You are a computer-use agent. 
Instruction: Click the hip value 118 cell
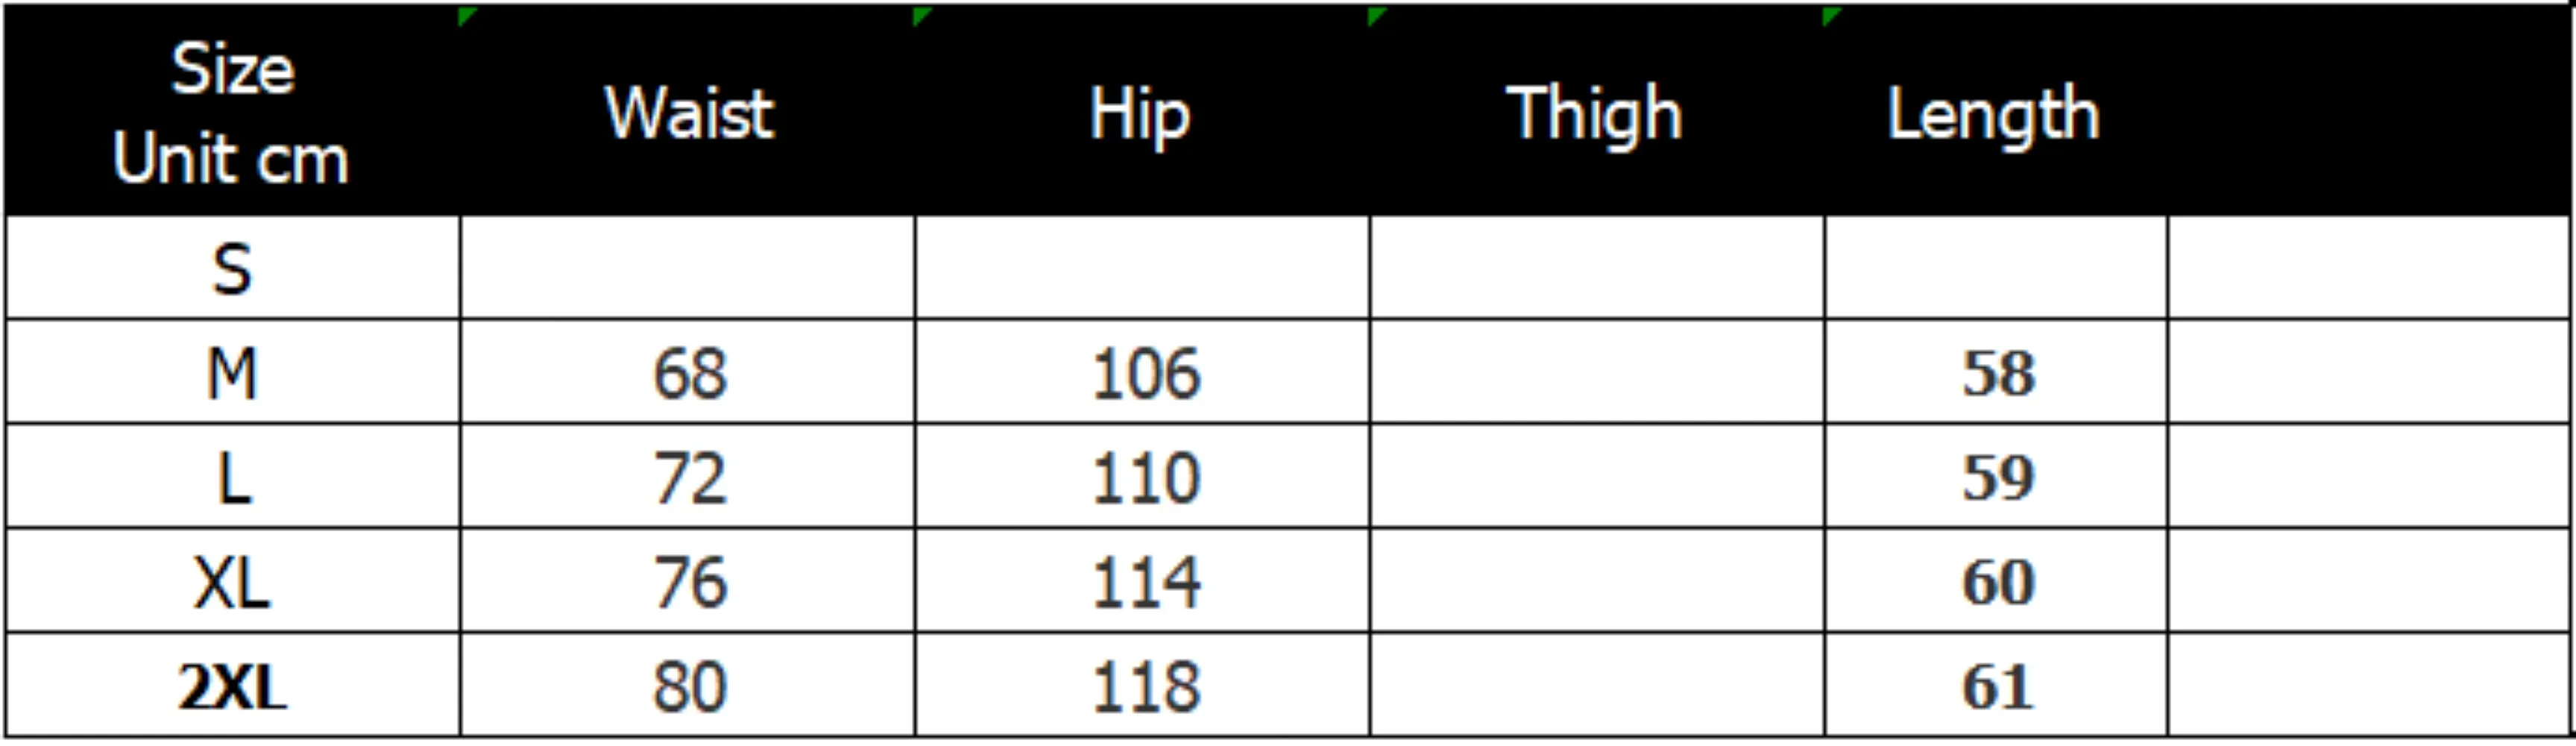pos(1143,686)
